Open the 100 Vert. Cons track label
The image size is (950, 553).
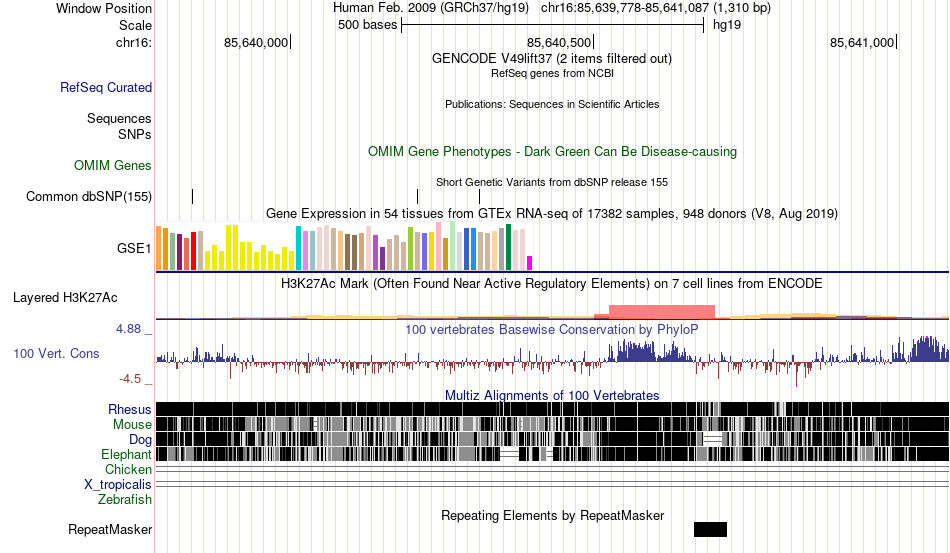(56, 353)
